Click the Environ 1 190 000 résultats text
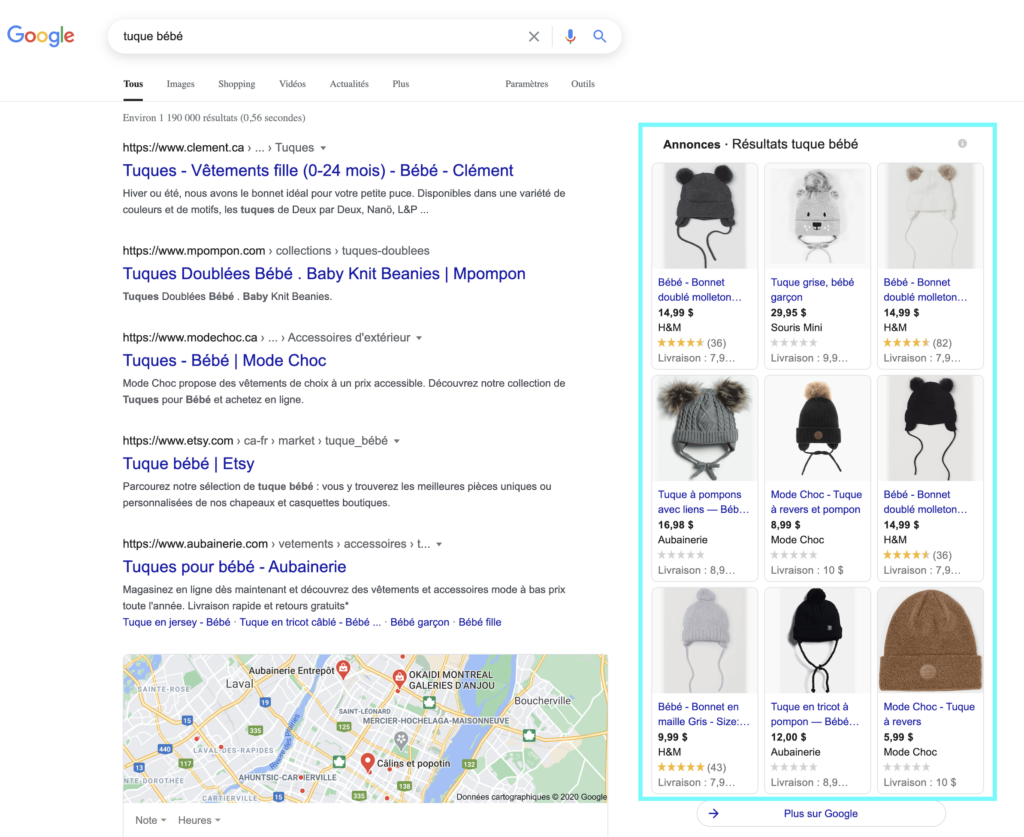This screenshot has height=837, width=1024. click(214, 118)
